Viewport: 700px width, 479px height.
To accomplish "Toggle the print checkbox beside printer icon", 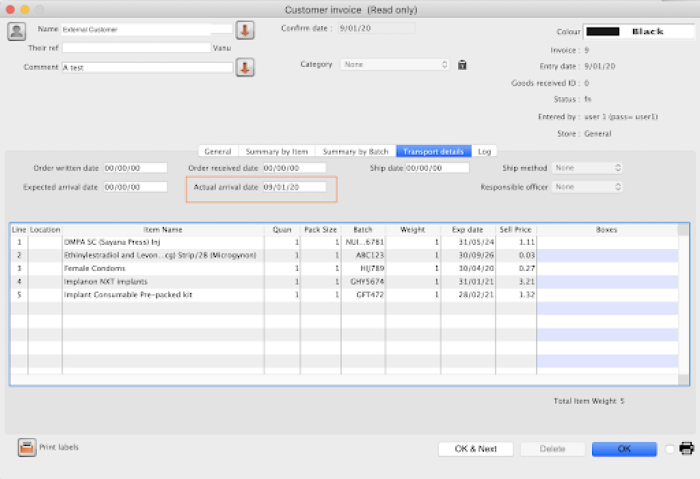I will click(670, 449).
